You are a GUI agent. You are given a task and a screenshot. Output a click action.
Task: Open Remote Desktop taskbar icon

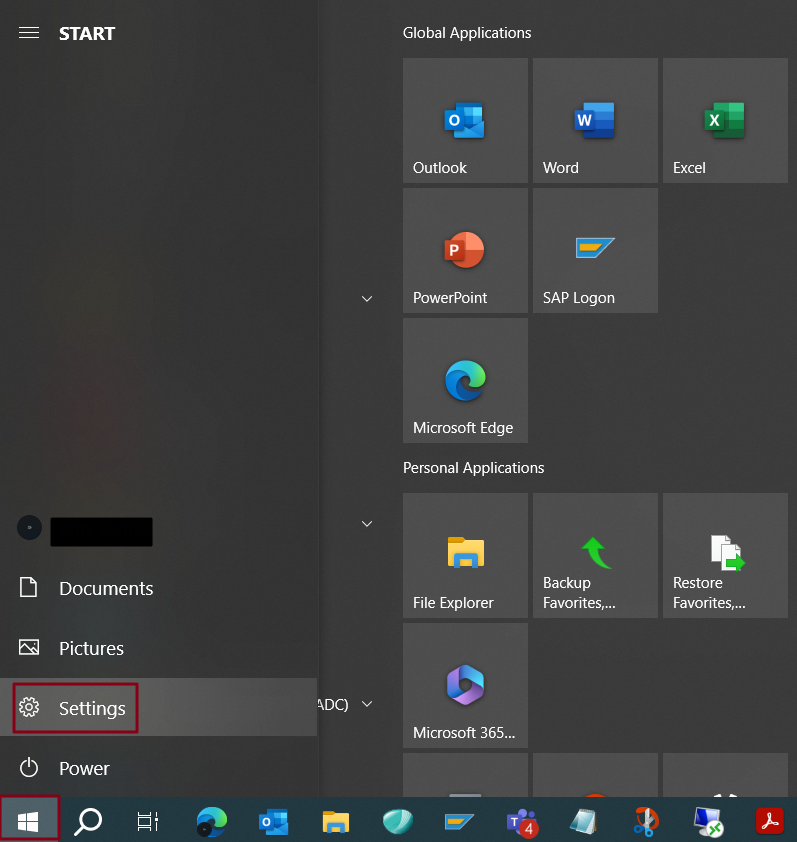(x=708, y=822)
